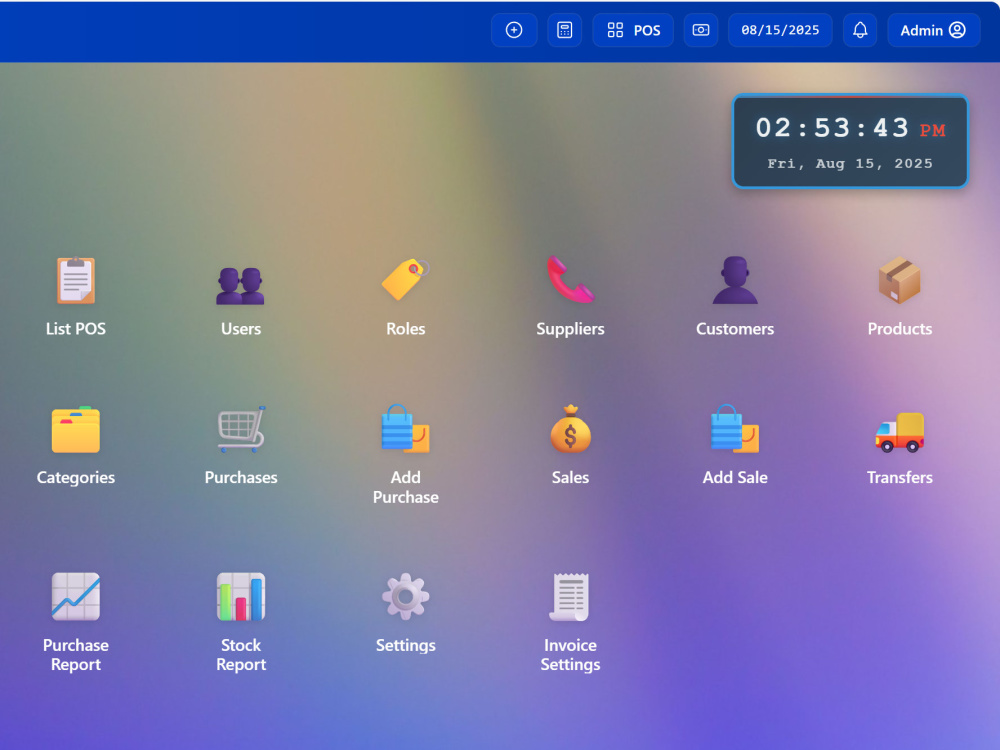Screen dimensions: 1000x750
Task: Click the digital clock widget
Action: tap(850, 141)
